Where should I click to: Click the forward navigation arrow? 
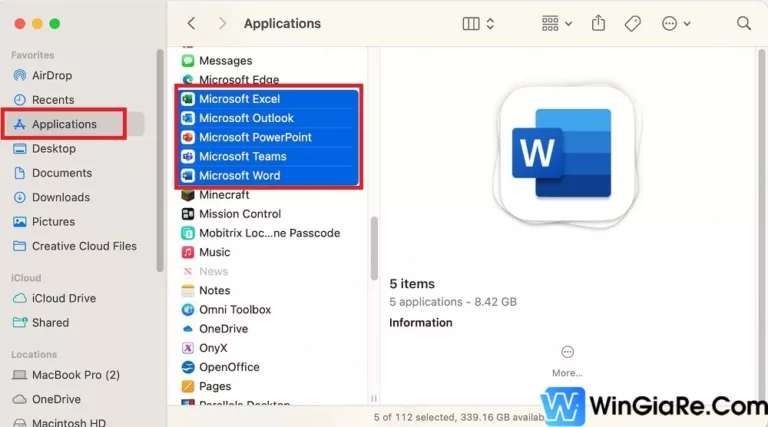(x=222, y=23)
